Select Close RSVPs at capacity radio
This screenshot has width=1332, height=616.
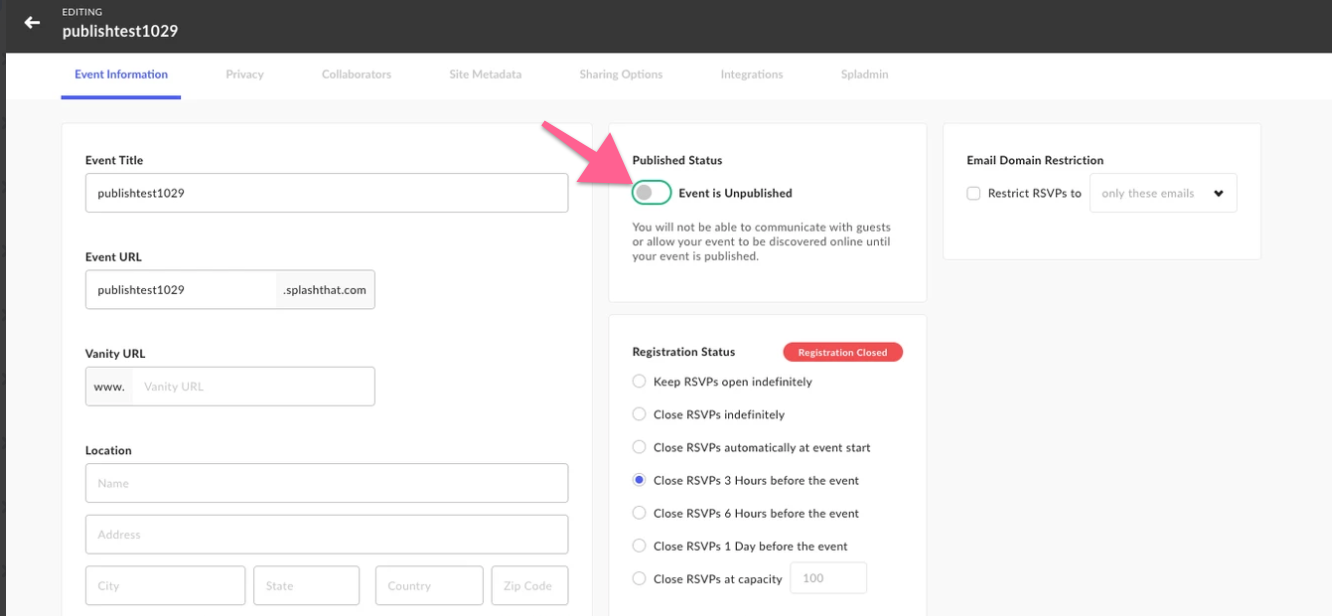pos(639,578)
